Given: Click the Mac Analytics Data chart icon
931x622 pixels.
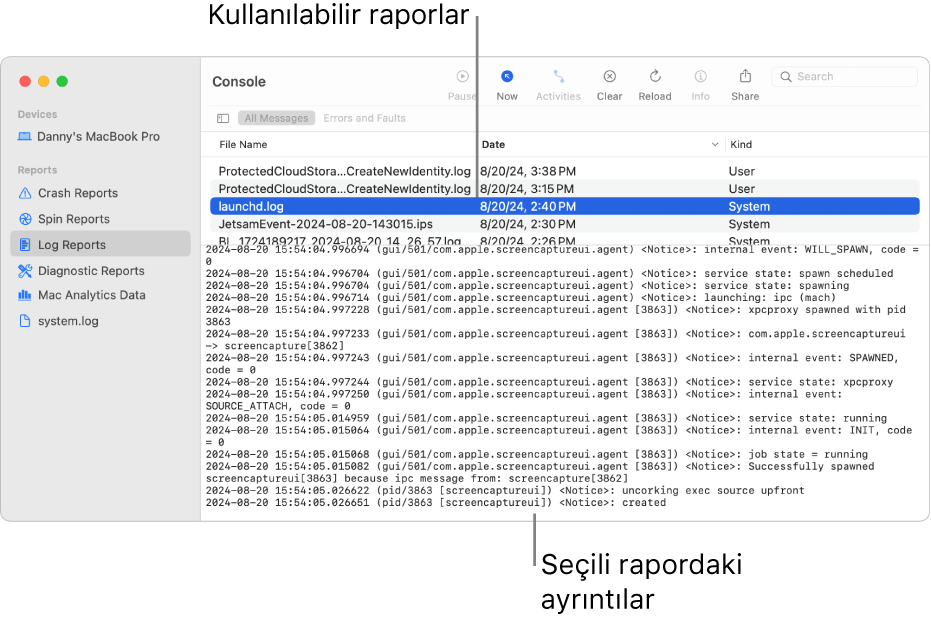Looking at the screenshot, I should 24,294.
